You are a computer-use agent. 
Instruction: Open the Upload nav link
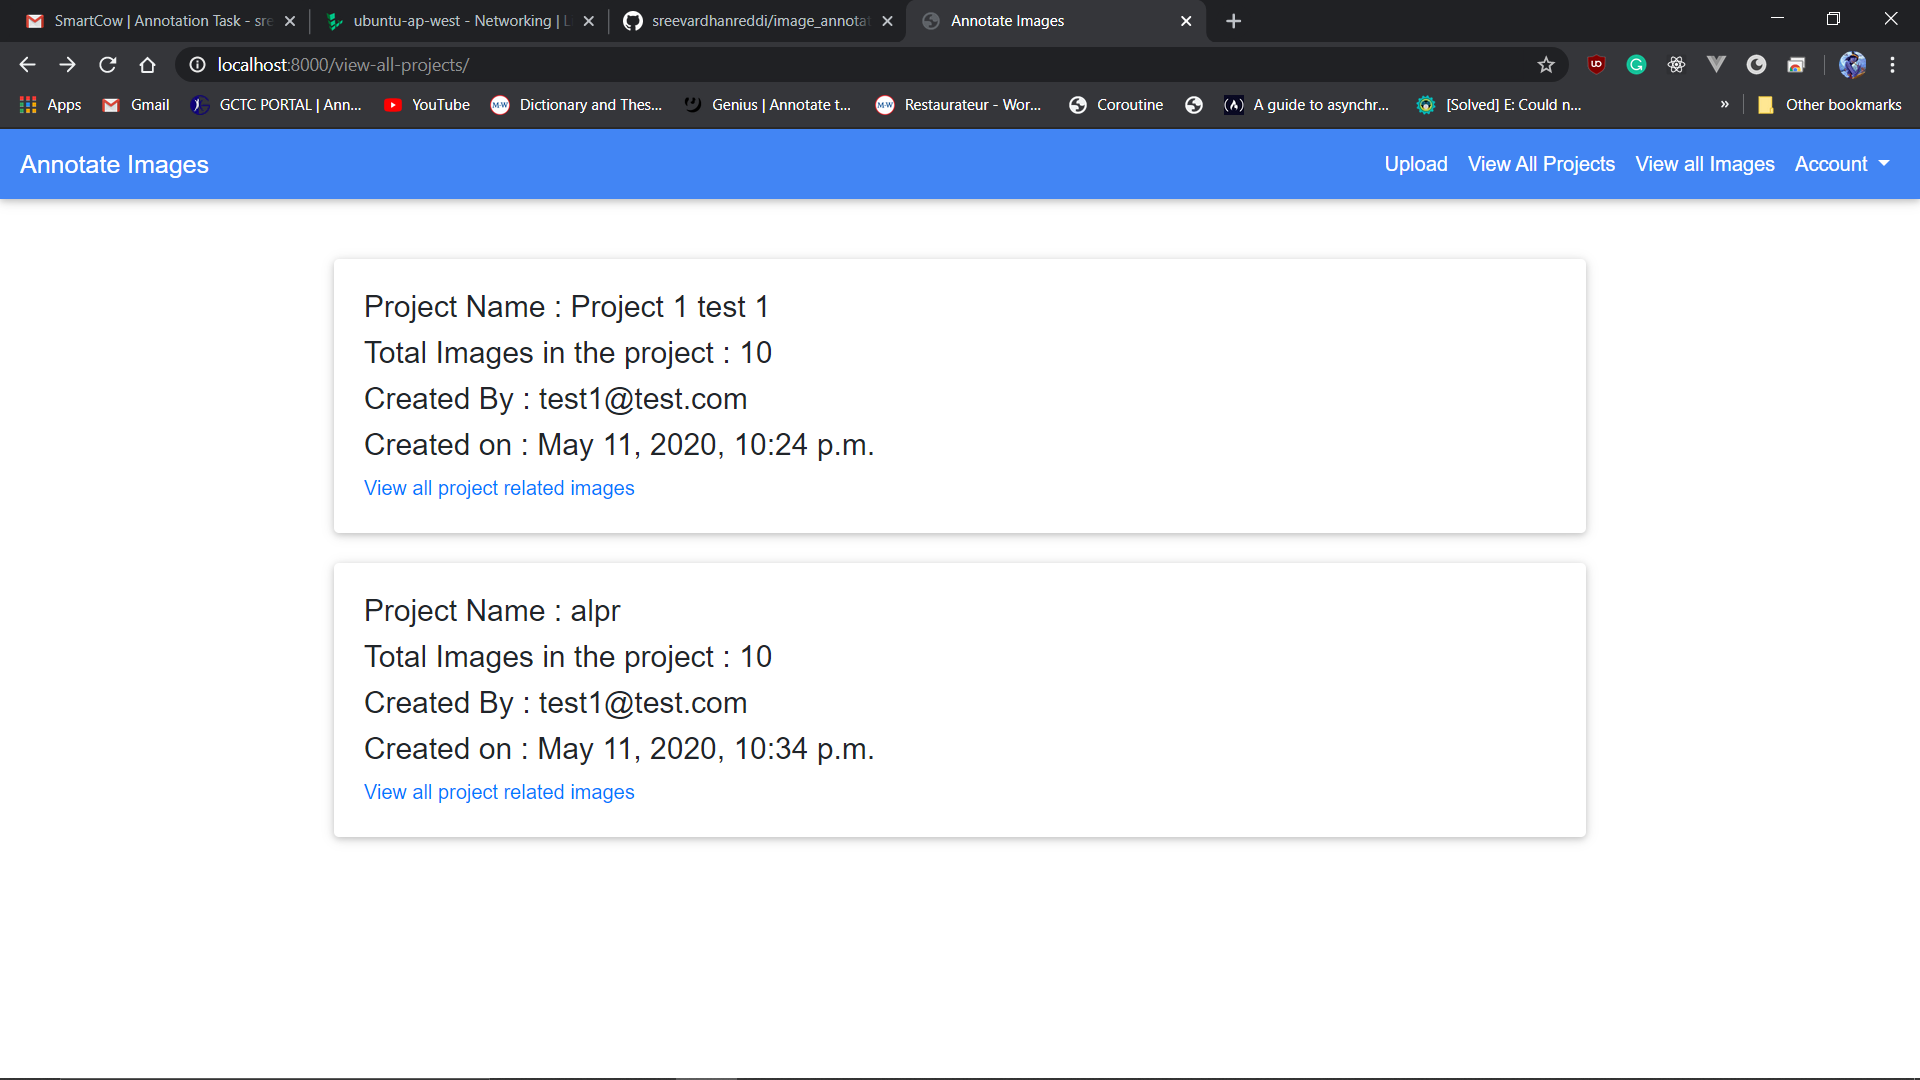coord(1415,164)
